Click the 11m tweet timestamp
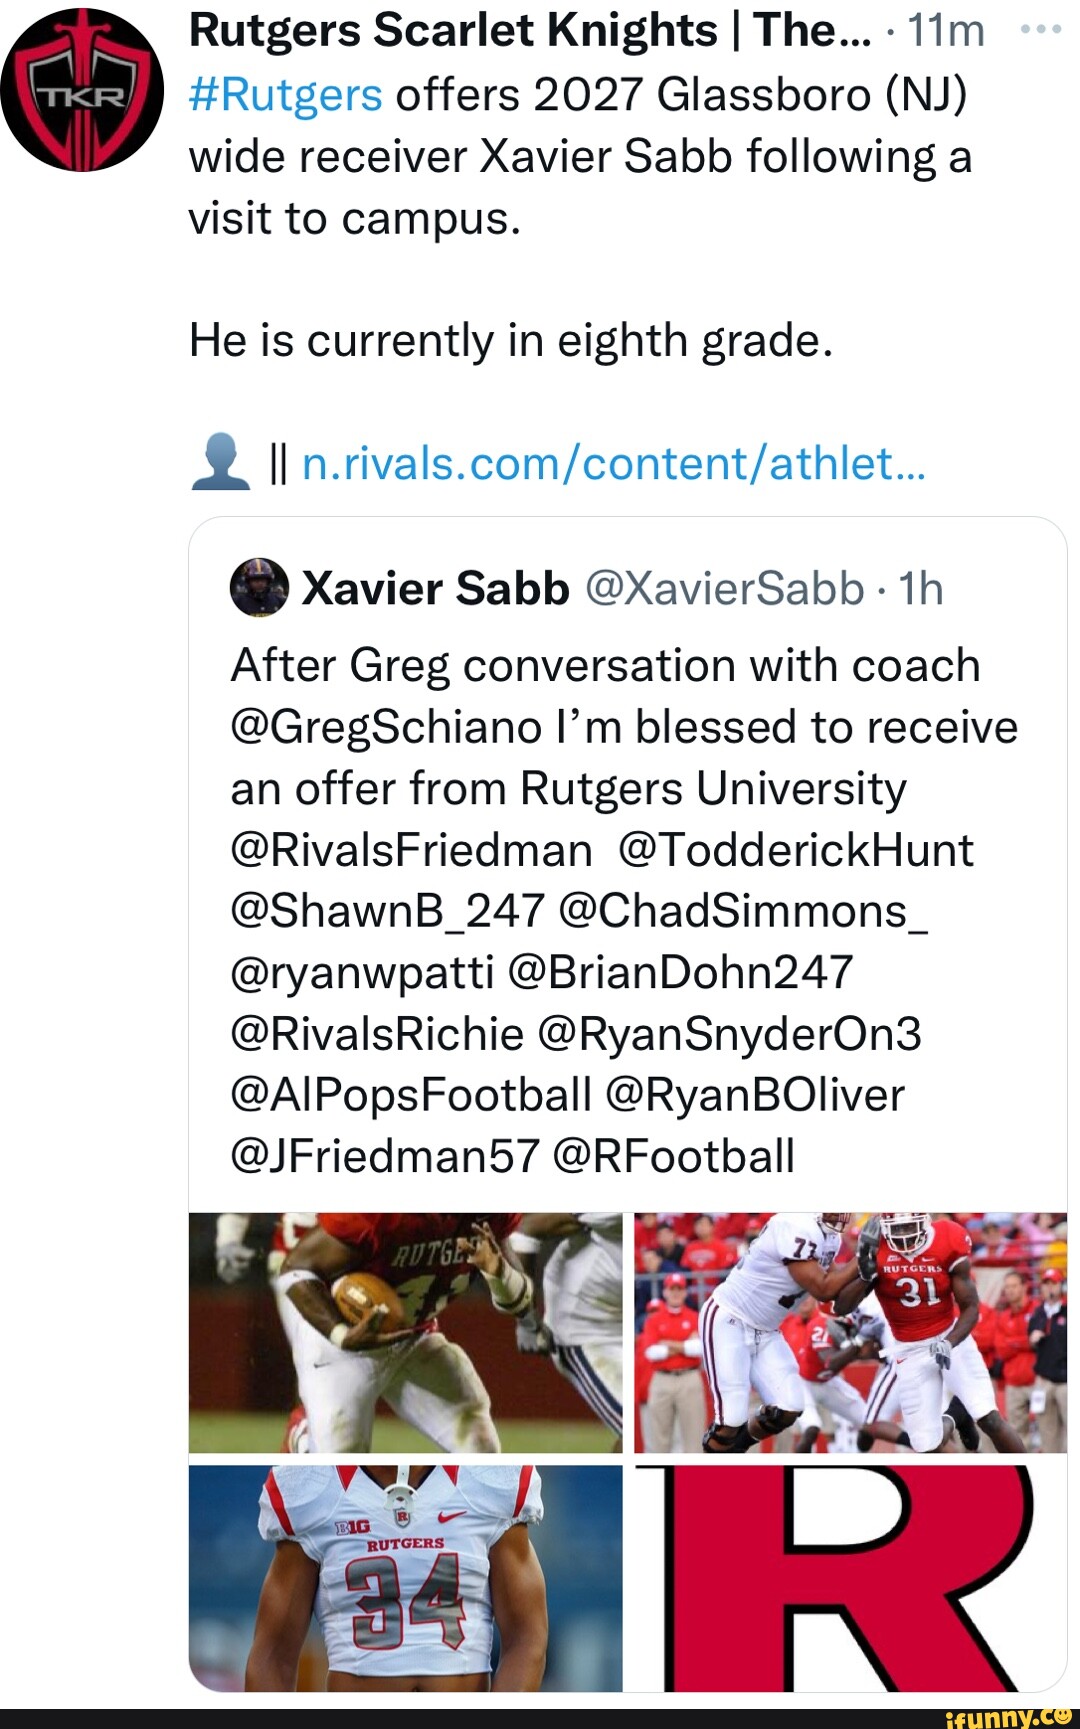This screenshot has height=1729, width=1080. (x=946, y=31)
